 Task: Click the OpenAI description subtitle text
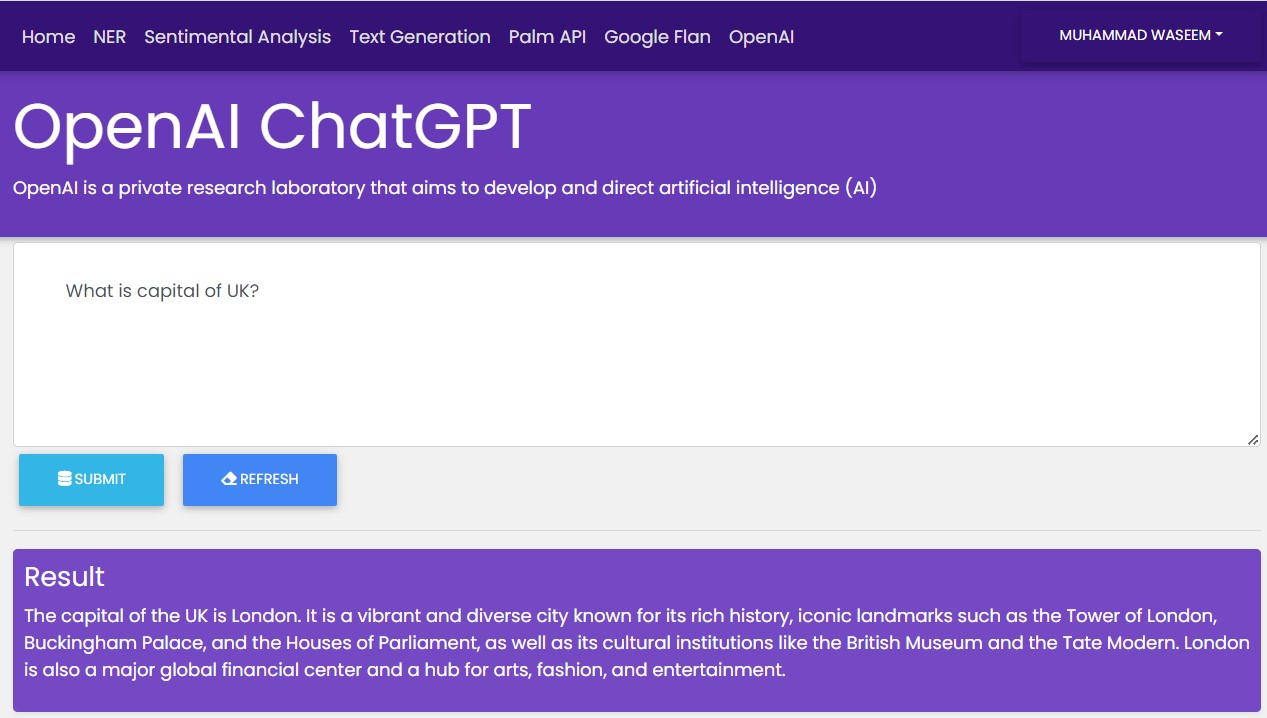(x=444, y=187)
